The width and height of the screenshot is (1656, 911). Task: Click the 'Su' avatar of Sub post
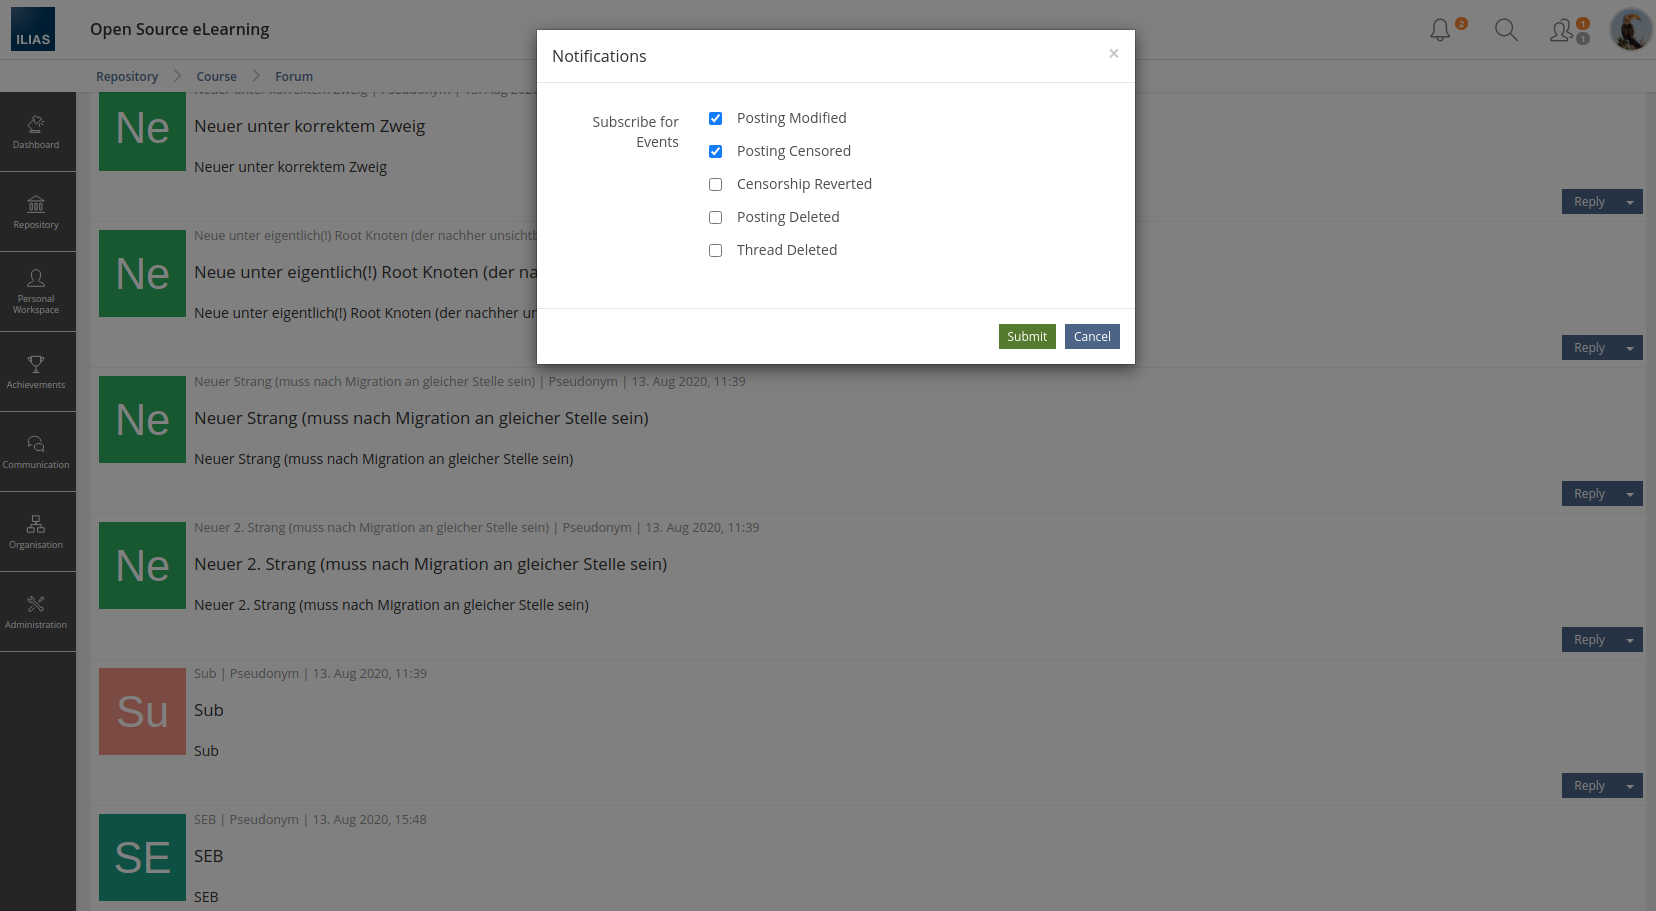pyautogui.click(x=142, y=712)
